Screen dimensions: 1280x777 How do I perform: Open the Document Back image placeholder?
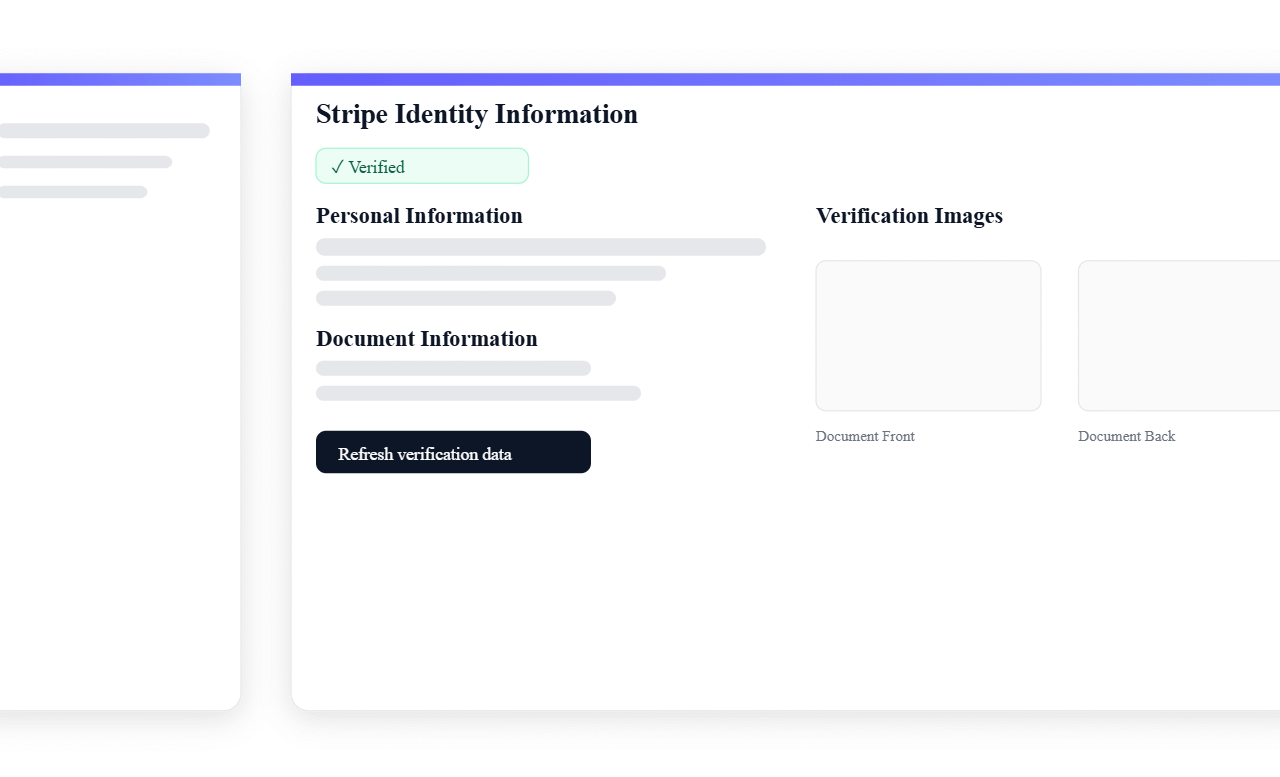click(1178, 335)
